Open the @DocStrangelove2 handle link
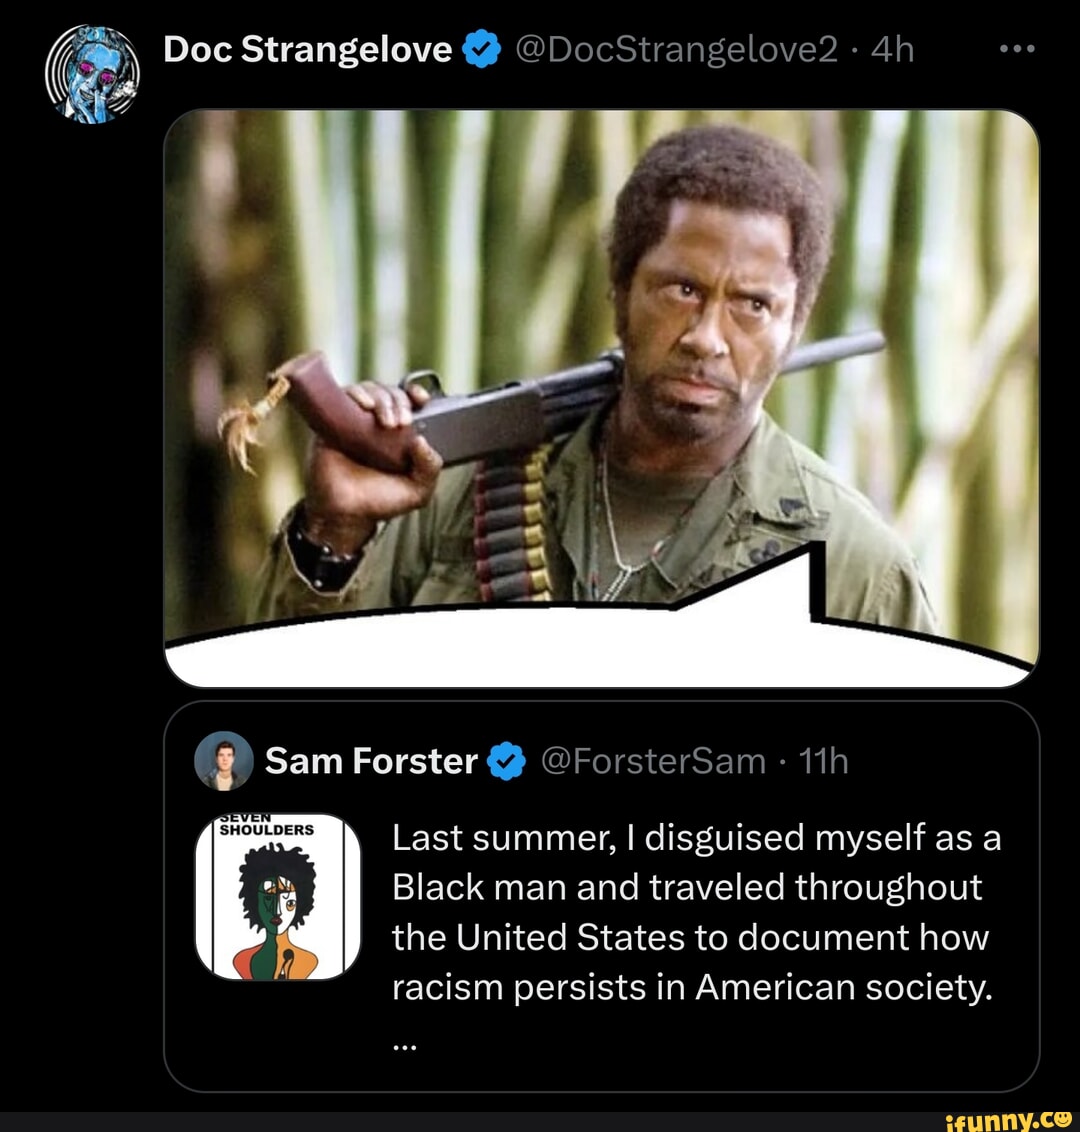This screenshot has height=1132, width=1080. (677, 49)
